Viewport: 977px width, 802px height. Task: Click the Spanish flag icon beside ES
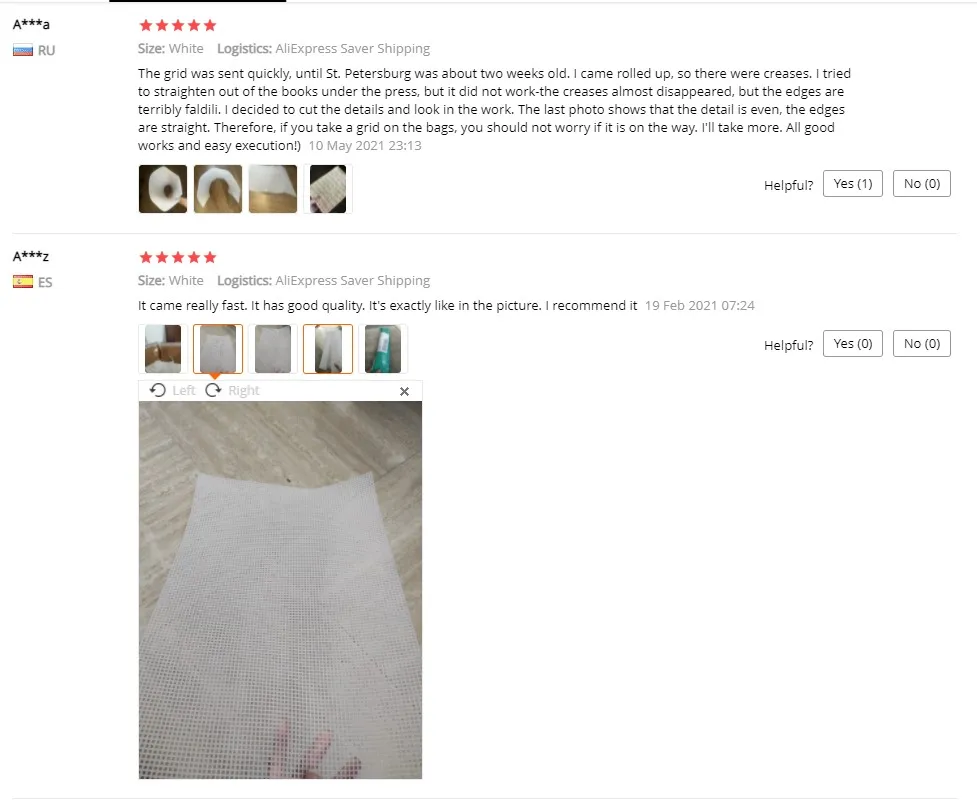[x=23, y=282]
